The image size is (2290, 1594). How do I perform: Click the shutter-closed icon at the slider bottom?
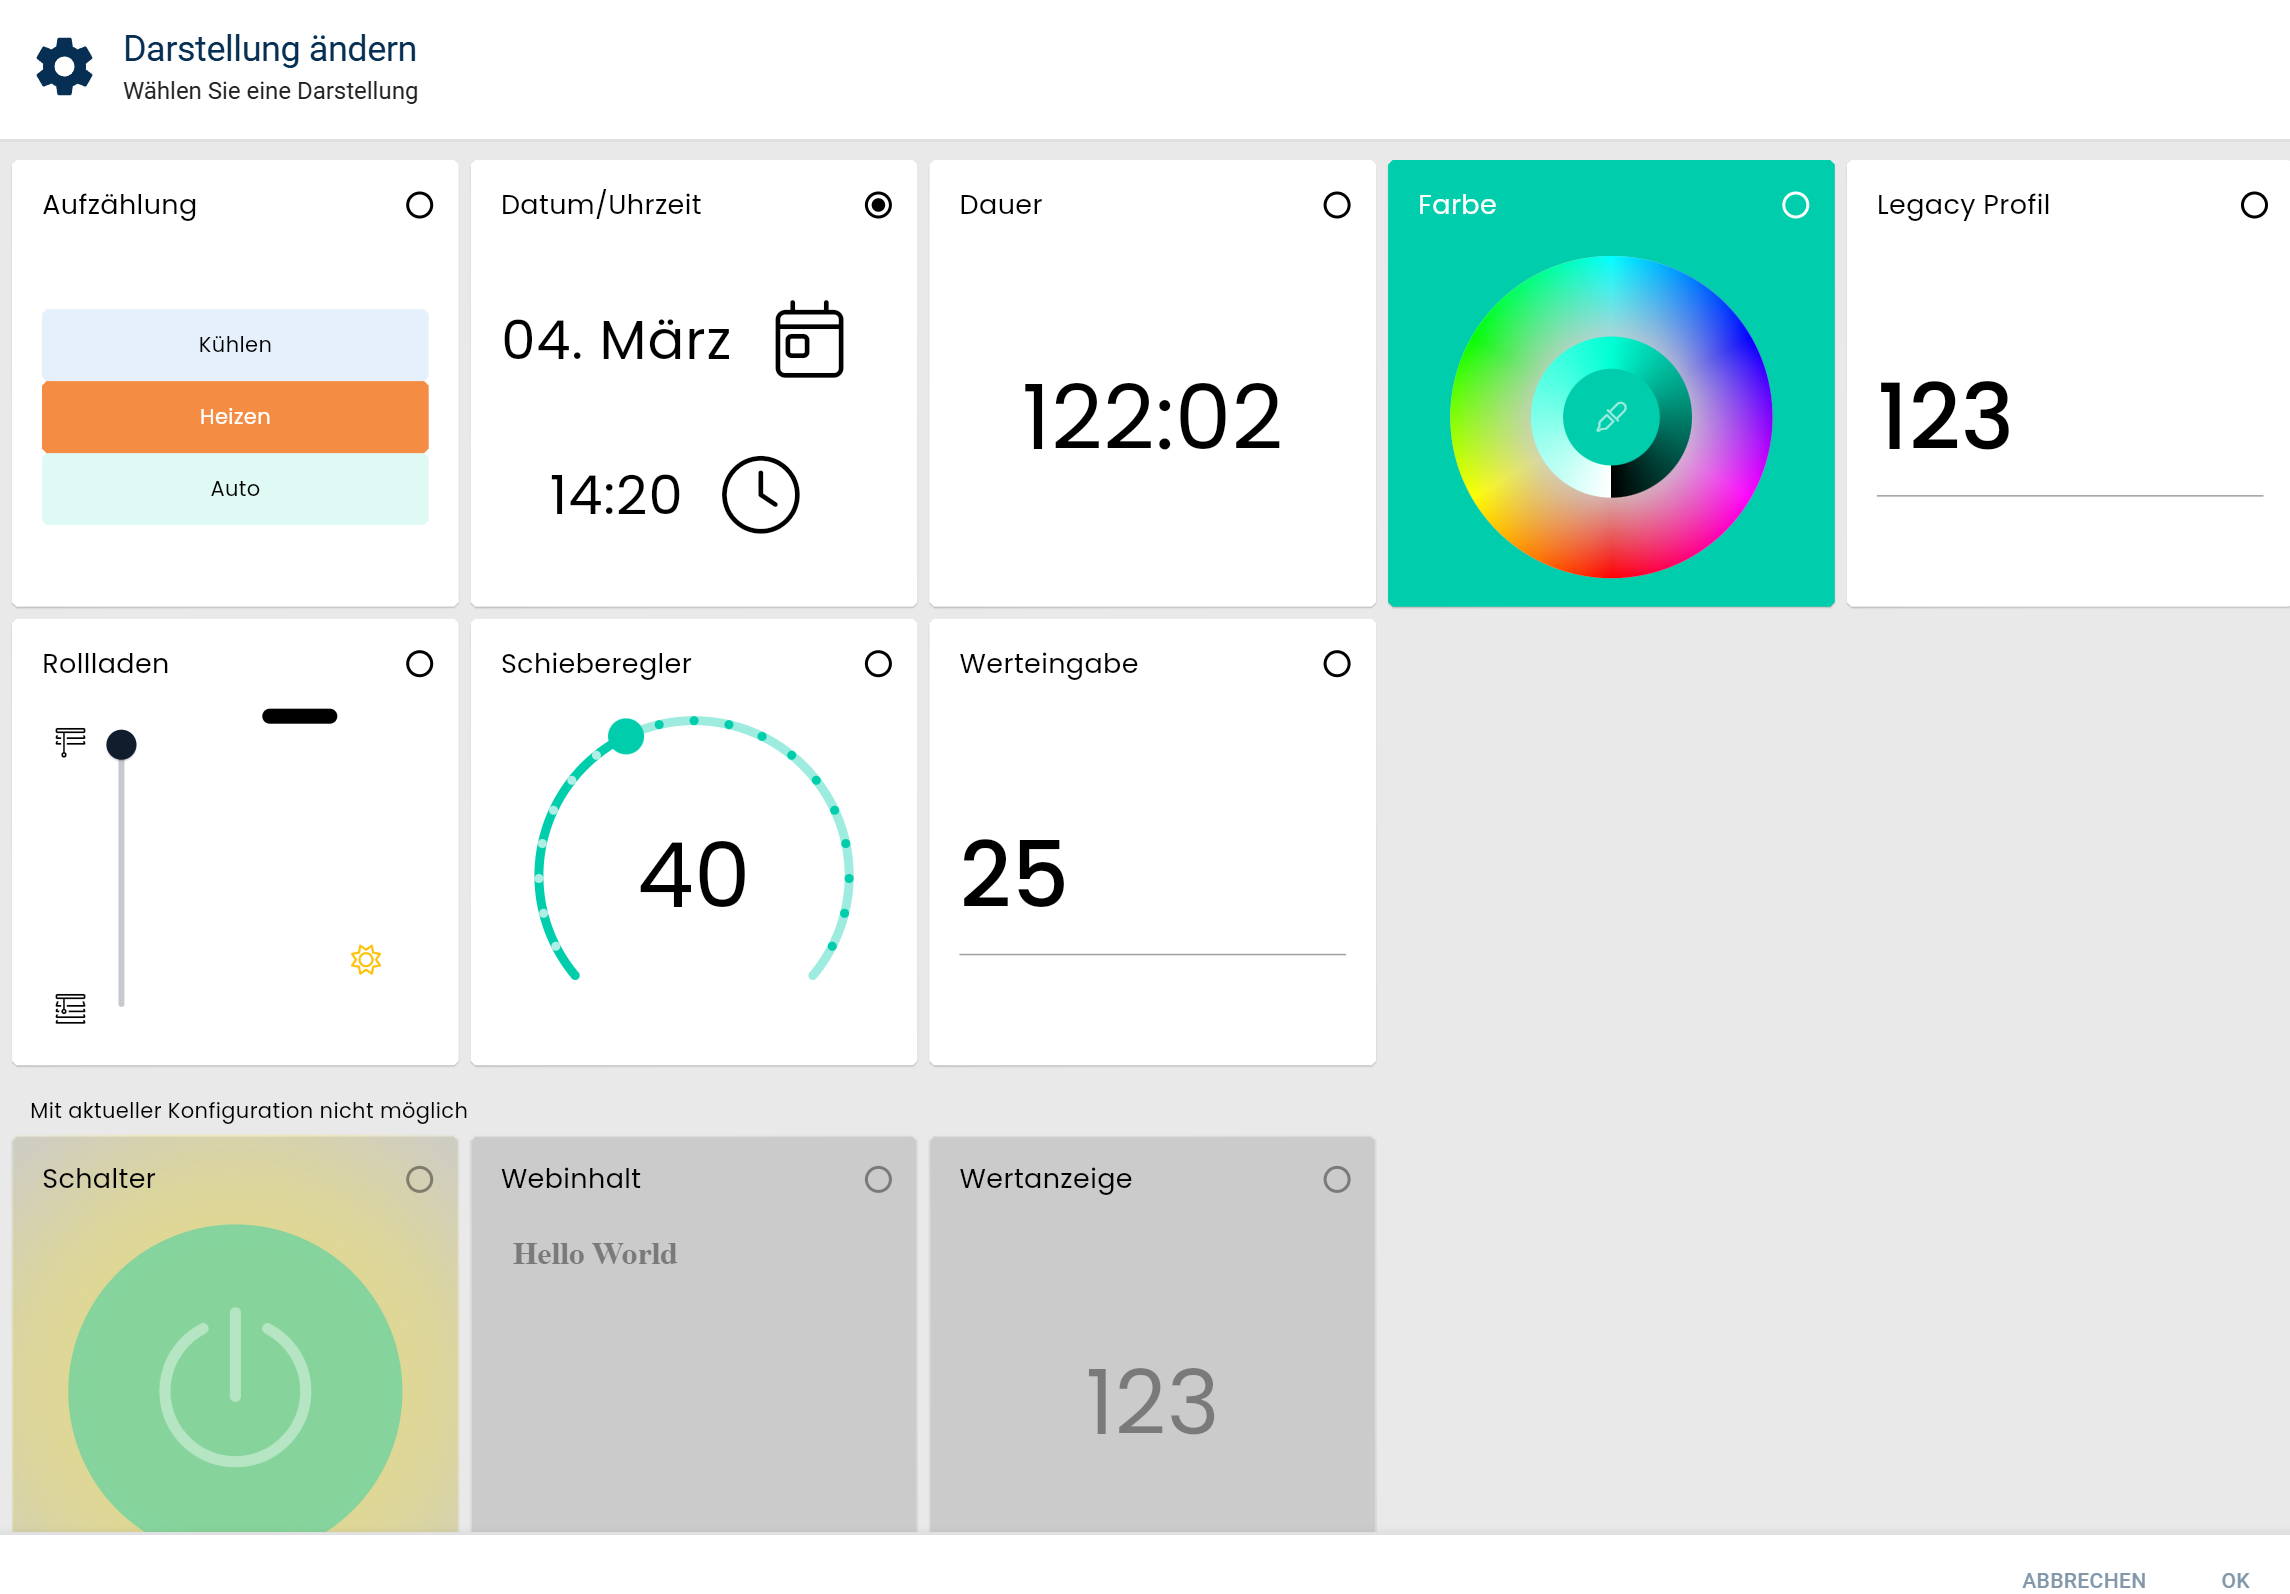70,1008
